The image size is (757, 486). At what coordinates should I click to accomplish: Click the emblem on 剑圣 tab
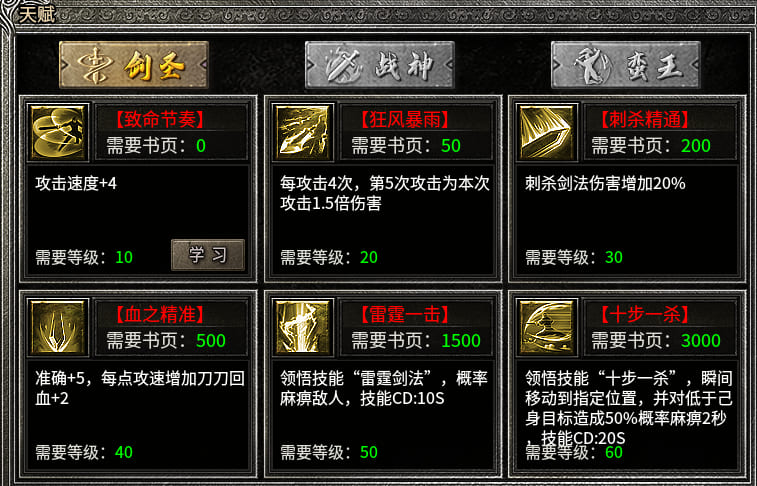point(95,66)
